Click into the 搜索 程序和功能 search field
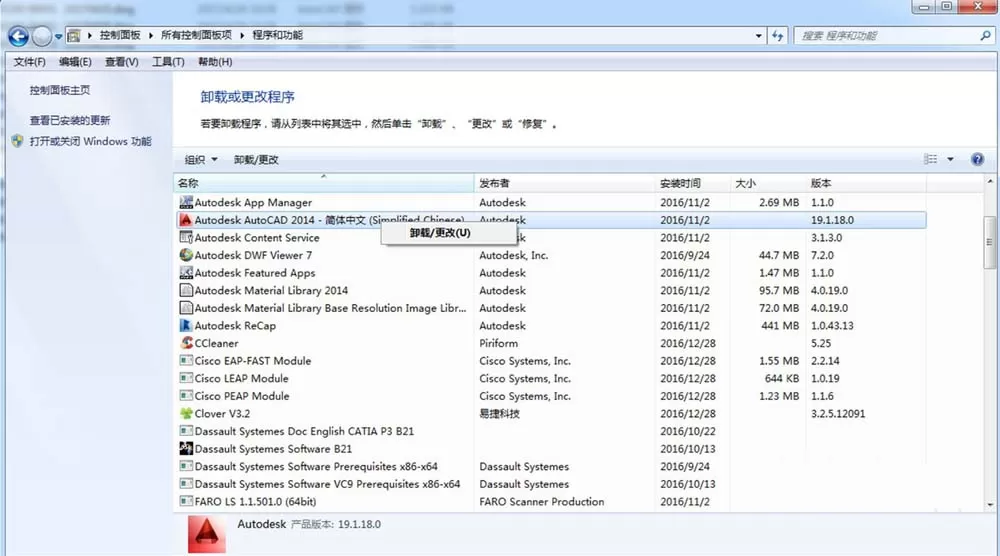This screenshot has height=556, width=1000. pos(886,36)
